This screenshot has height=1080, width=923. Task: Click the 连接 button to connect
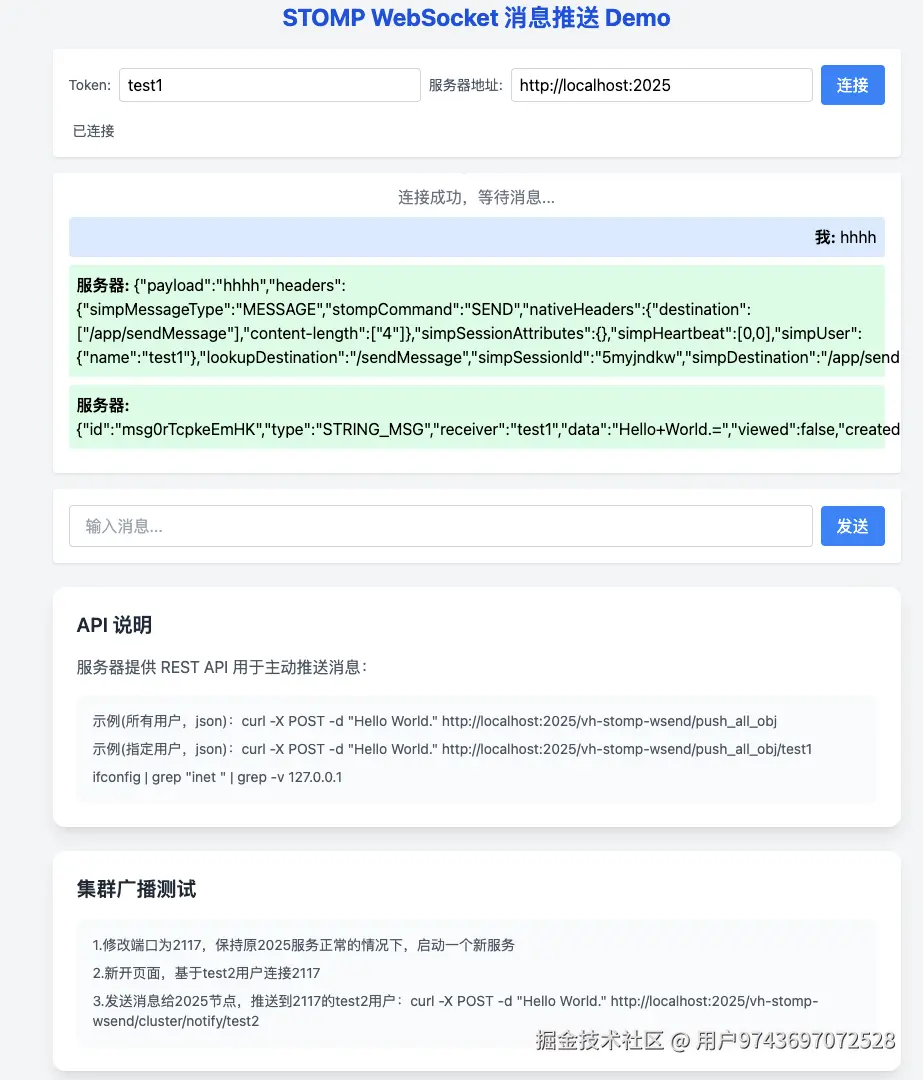[x=852, y=85]
